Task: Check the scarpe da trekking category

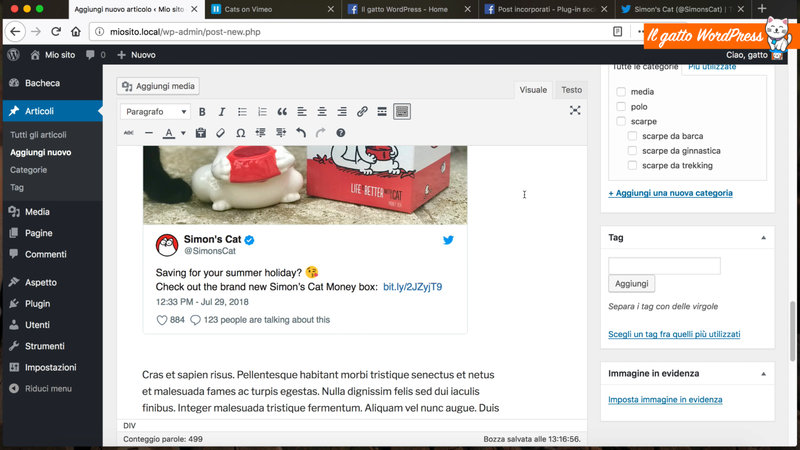Action: [x=632, y=165]
